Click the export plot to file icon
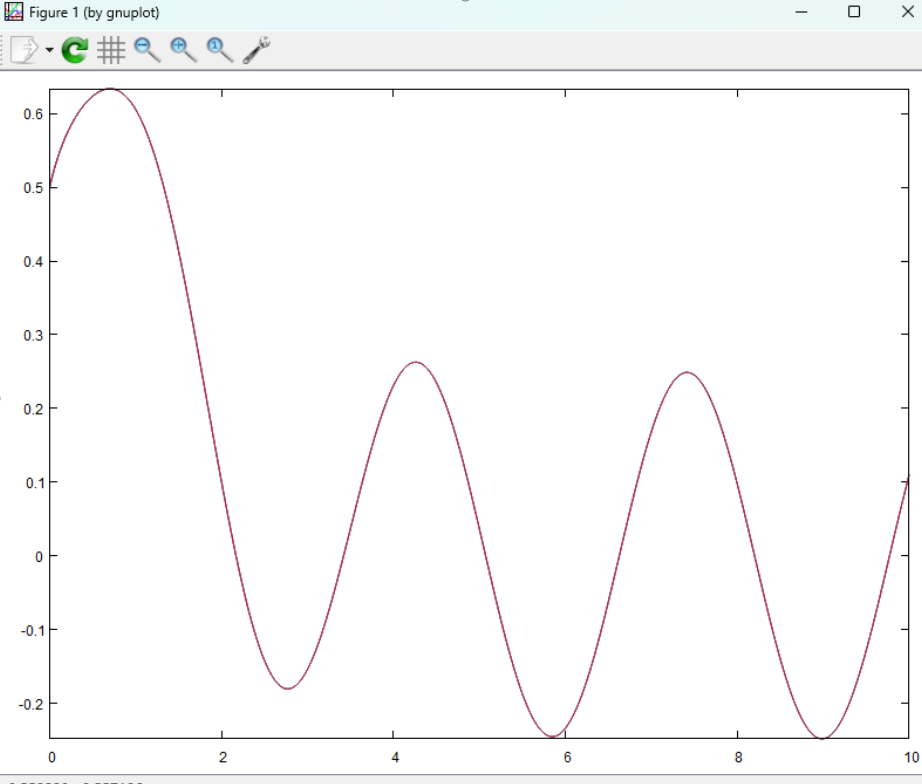This screenshot has width=922, height=784. [24, 49]
